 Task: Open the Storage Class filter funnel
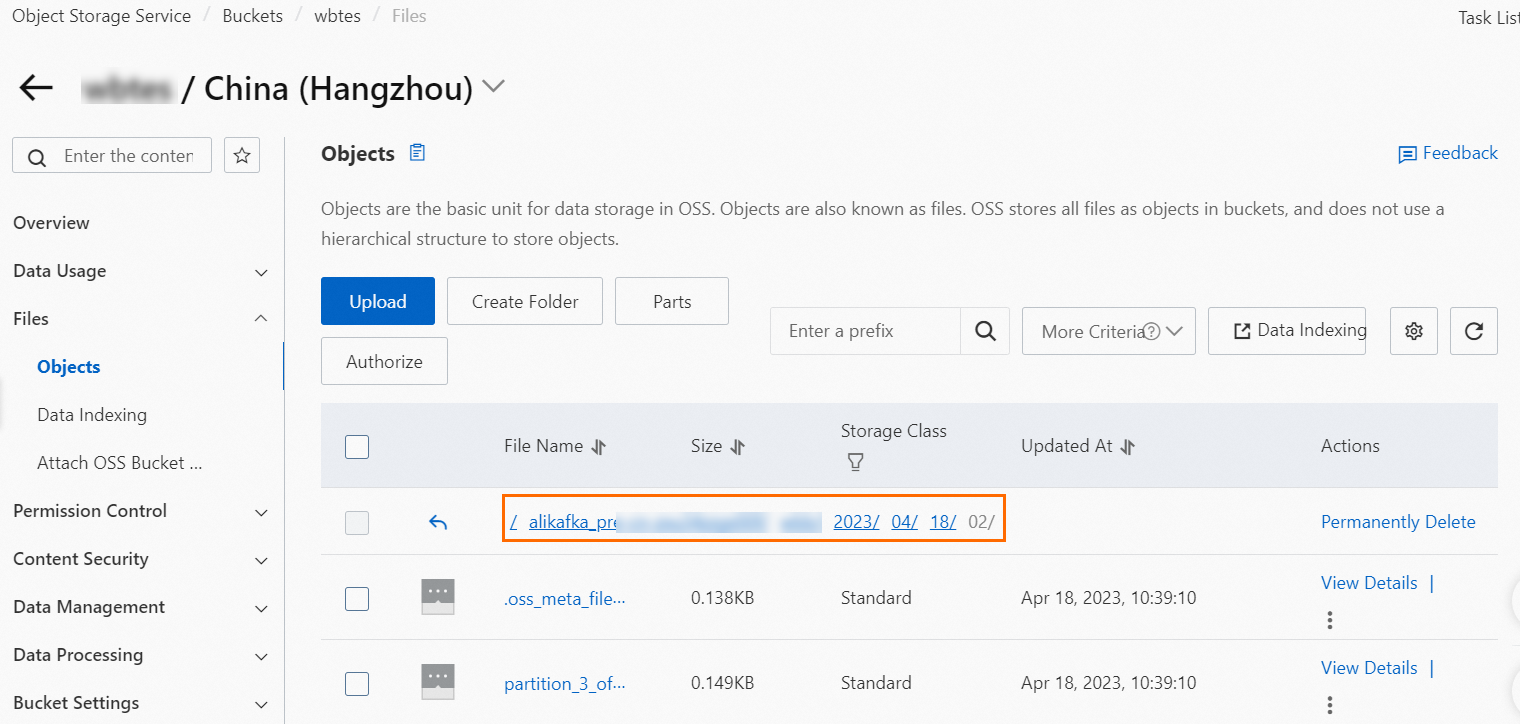pos(855,462)
